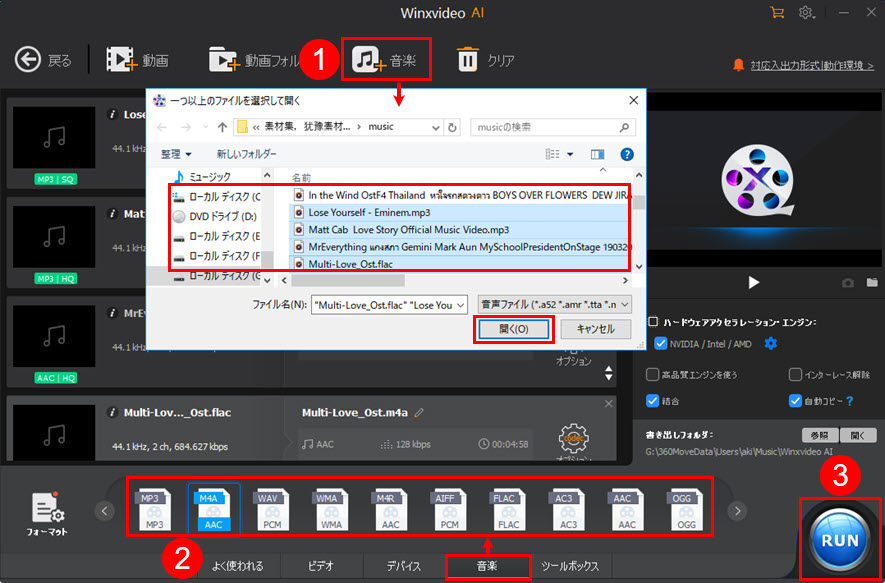Open the settings gear in the title bar
Viewport: 885px width, 583px height.
pos(806,12)
